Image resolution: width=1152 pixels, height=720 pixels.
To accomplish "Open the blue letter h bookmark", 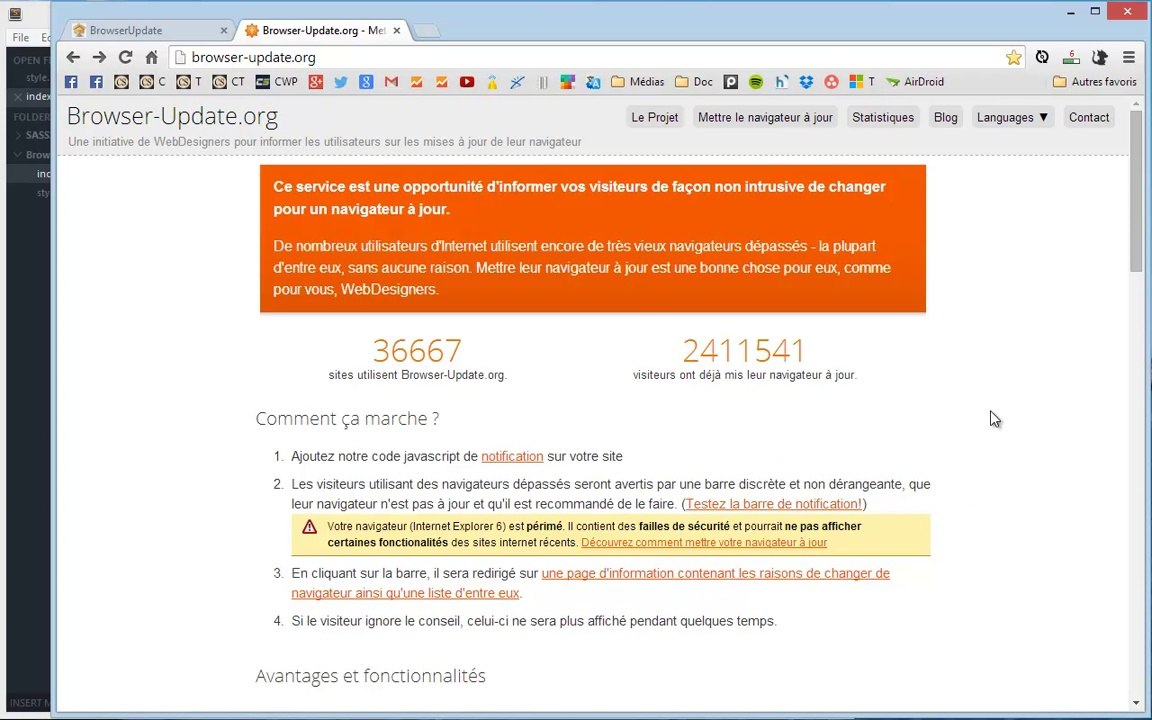I will (x=781, y=82).
